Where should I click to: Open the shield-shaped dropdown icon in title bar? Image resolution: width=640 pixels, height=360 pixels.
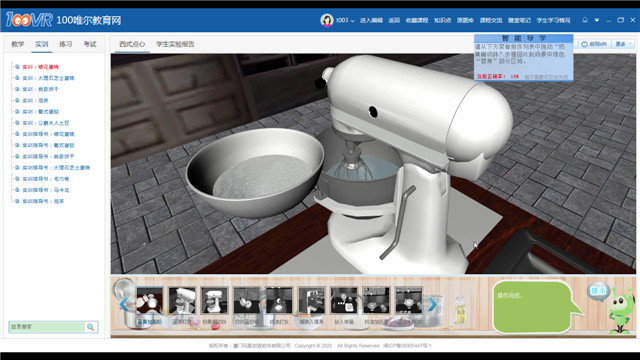click(x=597, y=20)
